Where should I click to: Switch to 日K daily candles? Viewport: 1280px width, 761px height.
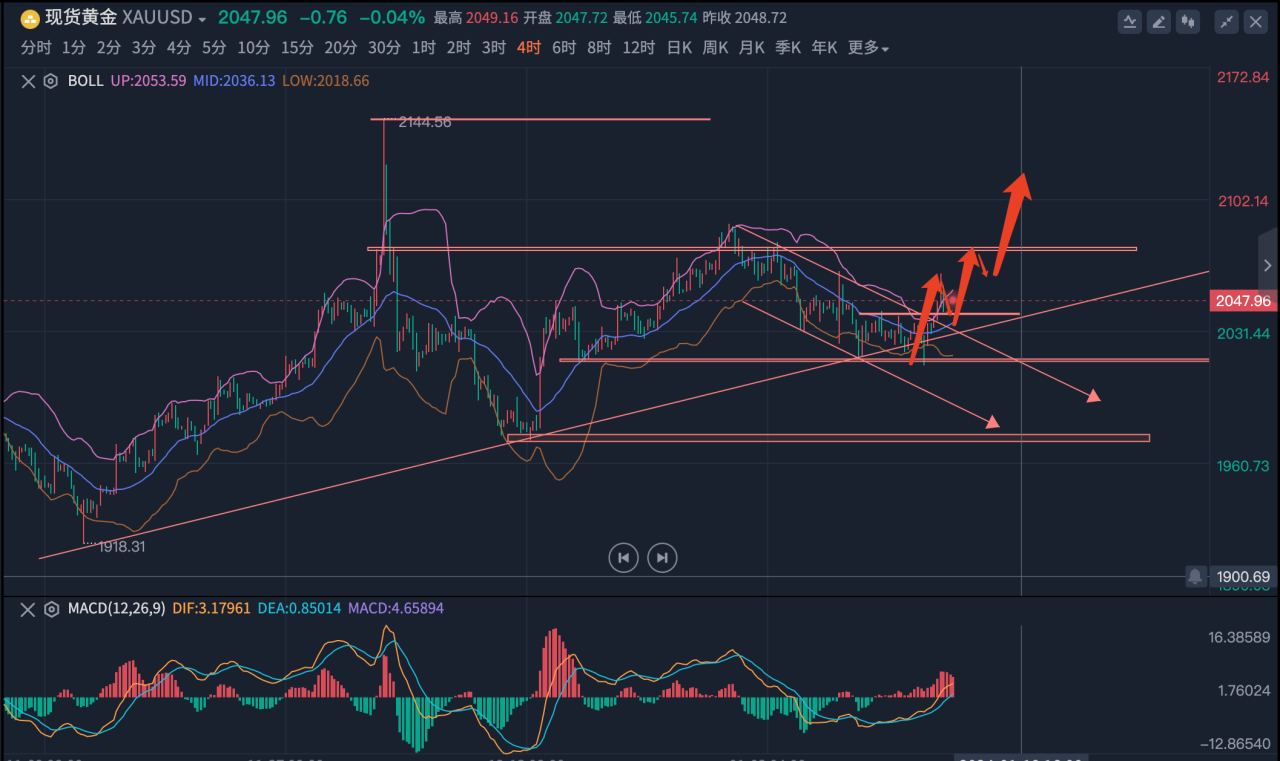[x=679, y=47]
